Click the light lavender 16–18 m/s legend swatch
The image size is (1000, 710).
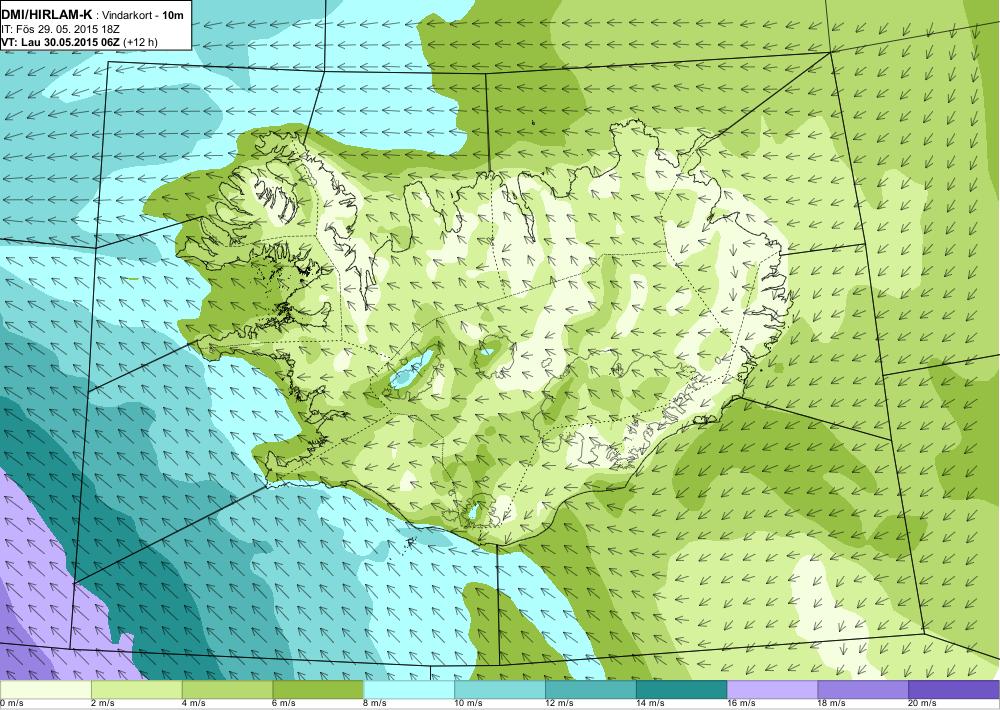click(772, 690)
